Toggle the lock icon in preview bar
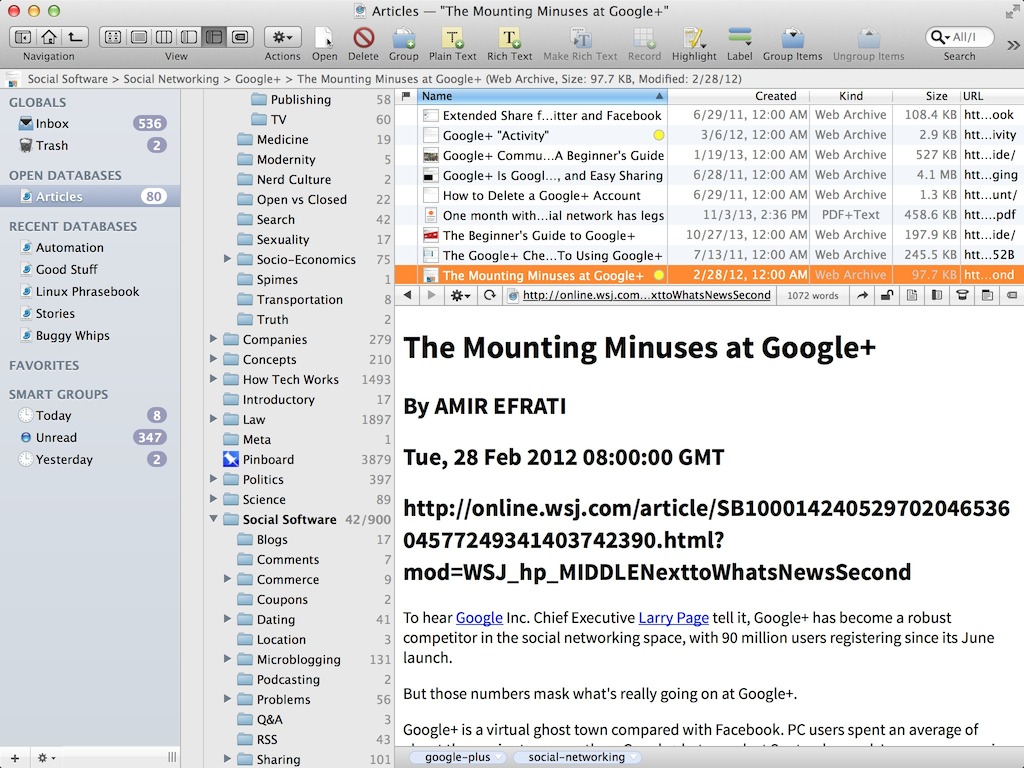The image size is (1024, 768). (886, 296)
